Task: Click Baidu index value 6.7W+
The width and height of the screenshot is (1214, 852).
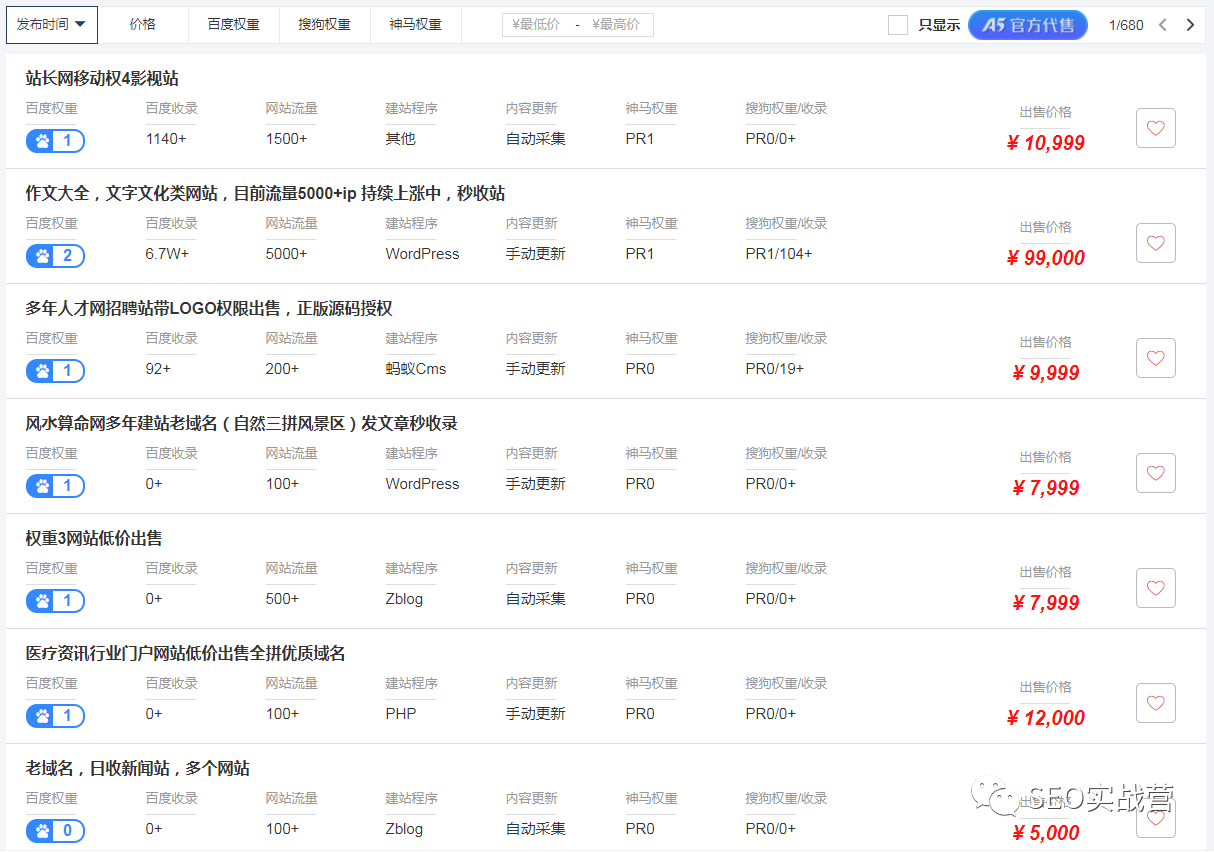Action: [x=167, y=254]
